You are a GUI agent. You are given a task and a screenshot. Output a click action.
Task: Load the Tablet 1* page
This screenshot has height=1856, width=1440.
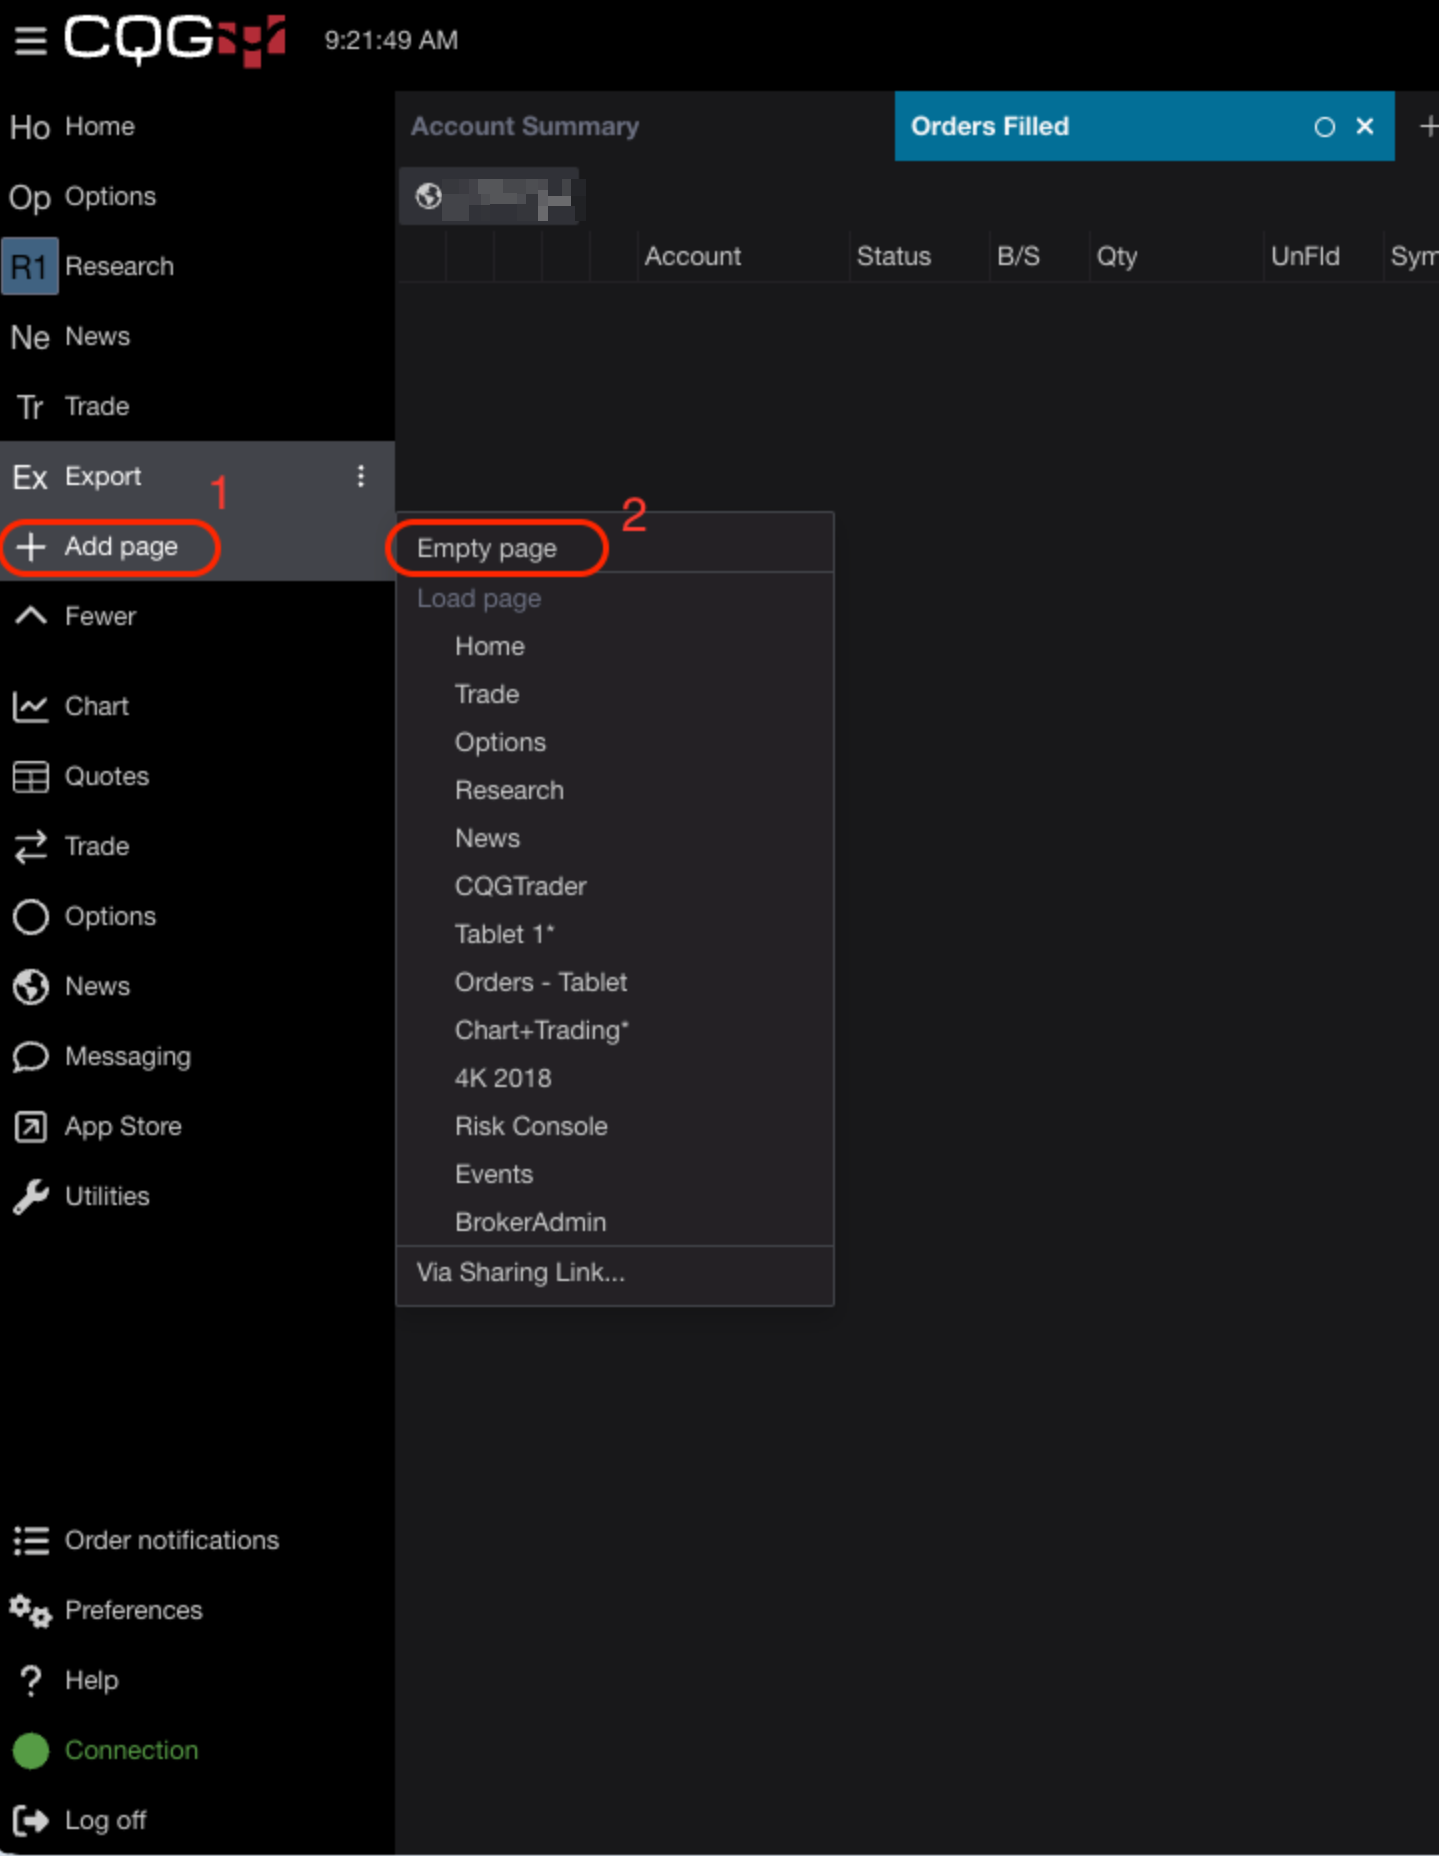click(504, 935)
